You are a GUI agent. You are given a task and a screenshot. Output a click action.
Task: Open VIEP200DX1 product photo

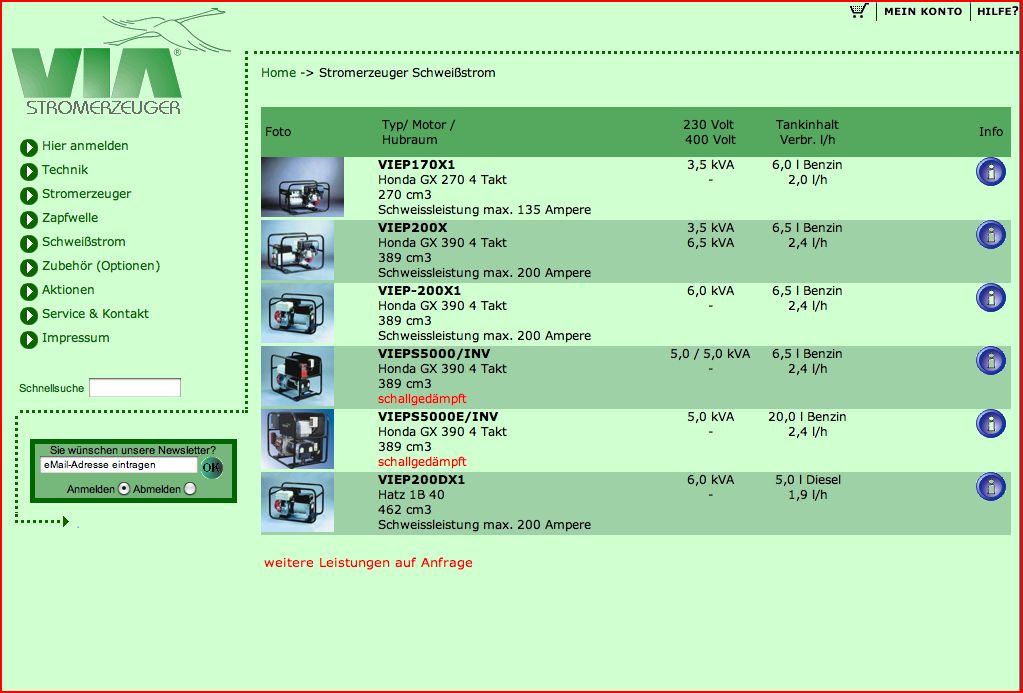tap(298, 502)
